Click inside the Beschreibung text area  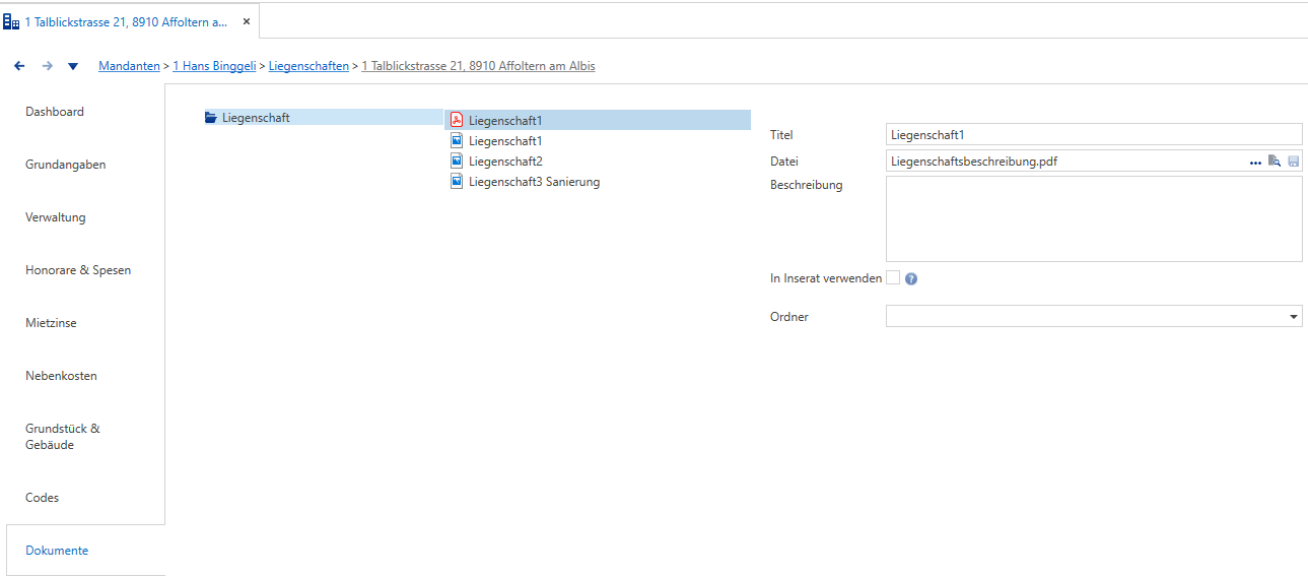coord(1094,219)
